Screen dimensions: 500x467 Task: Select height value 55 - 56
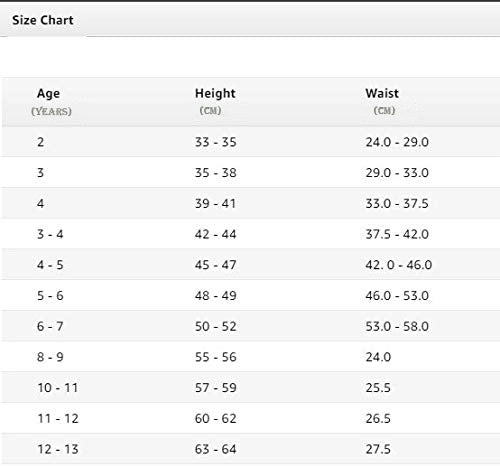216,357
